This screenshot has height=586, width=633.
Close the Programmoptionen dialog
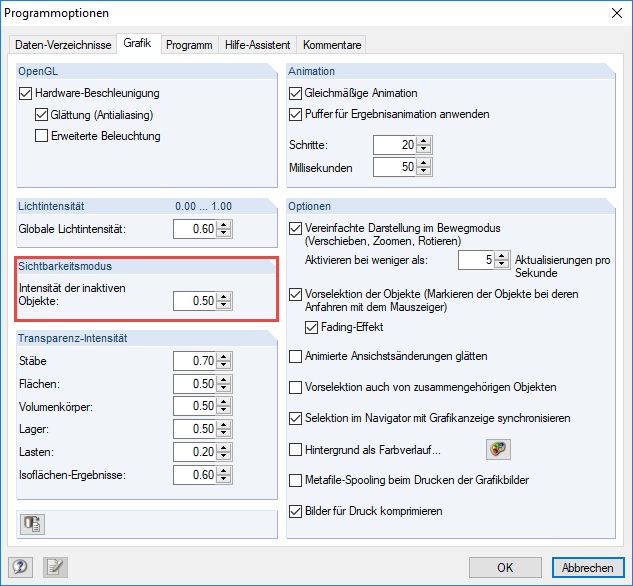coord(616,13)
